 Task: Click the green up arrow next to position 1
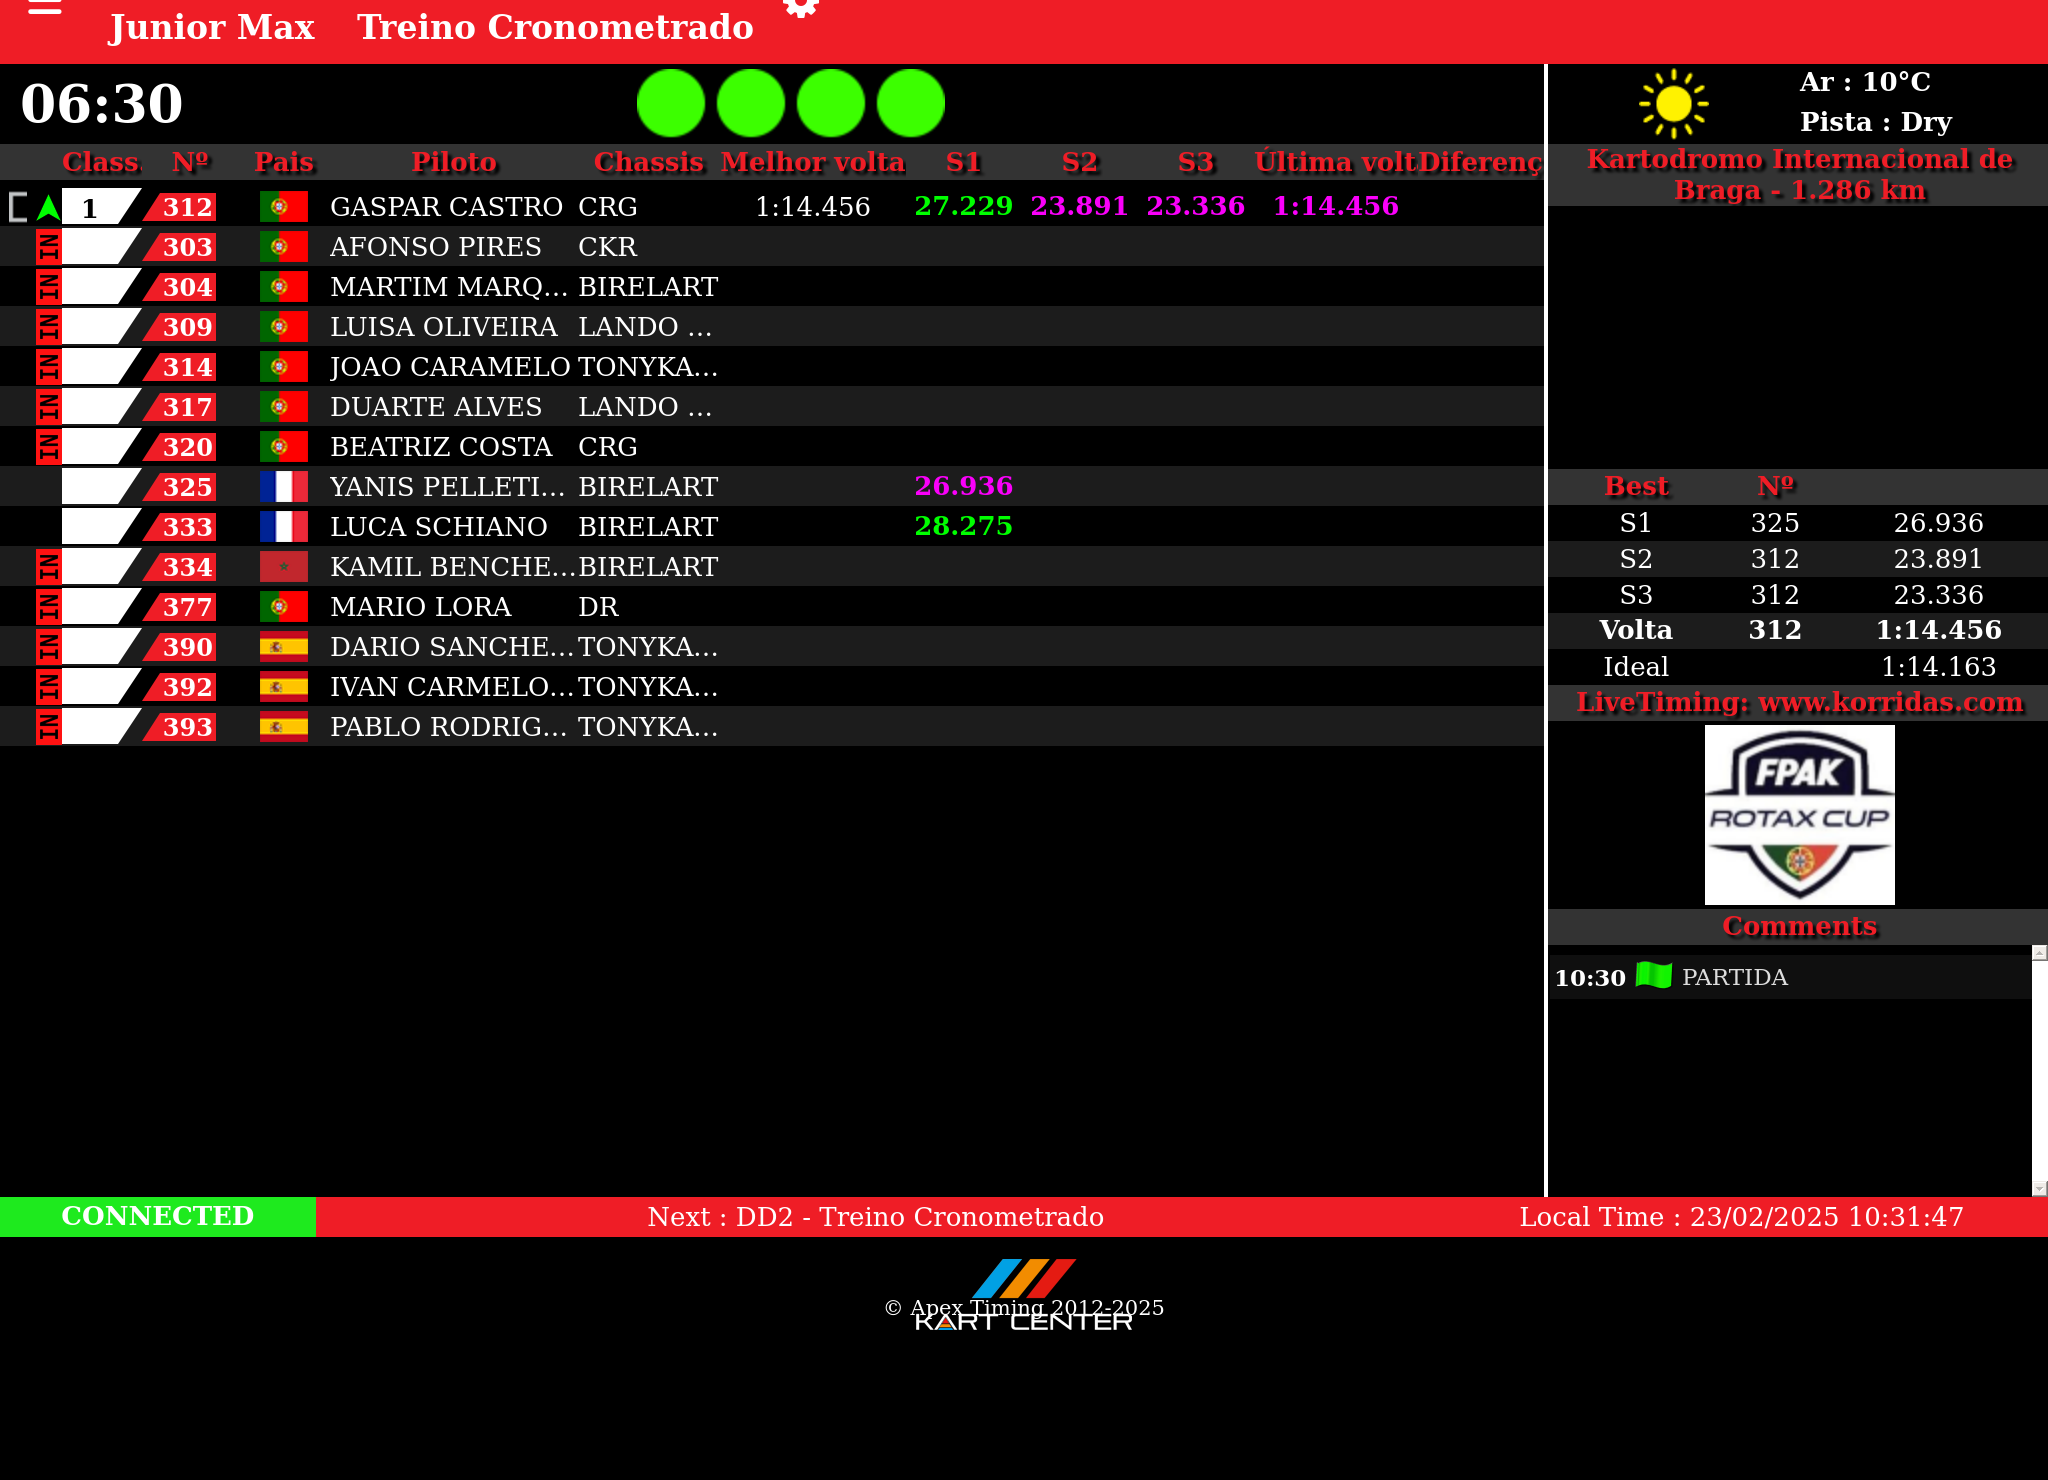(48, 208)
